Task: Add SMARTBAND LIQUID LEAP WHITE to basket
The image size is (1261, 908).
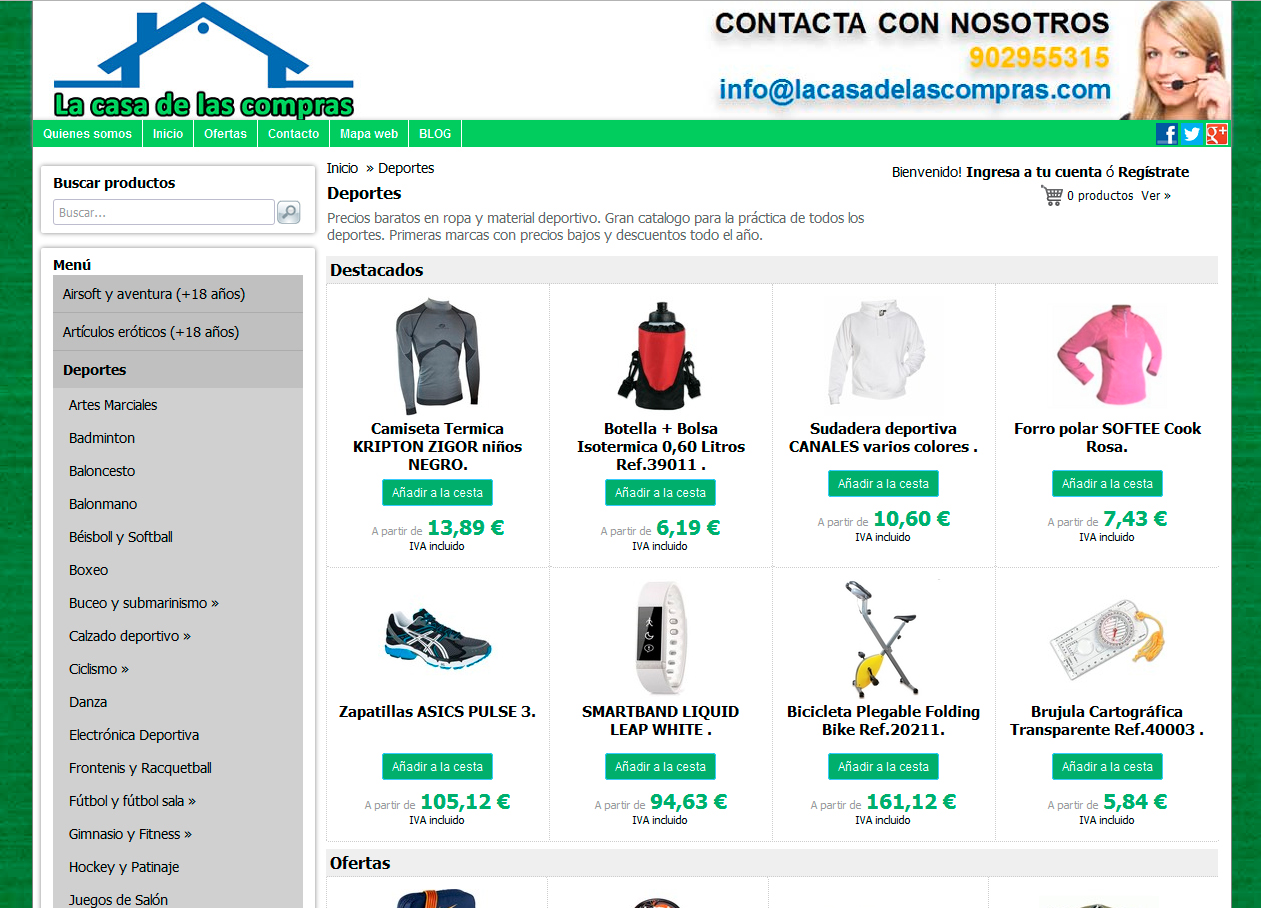Action: [x=660, y=767]
